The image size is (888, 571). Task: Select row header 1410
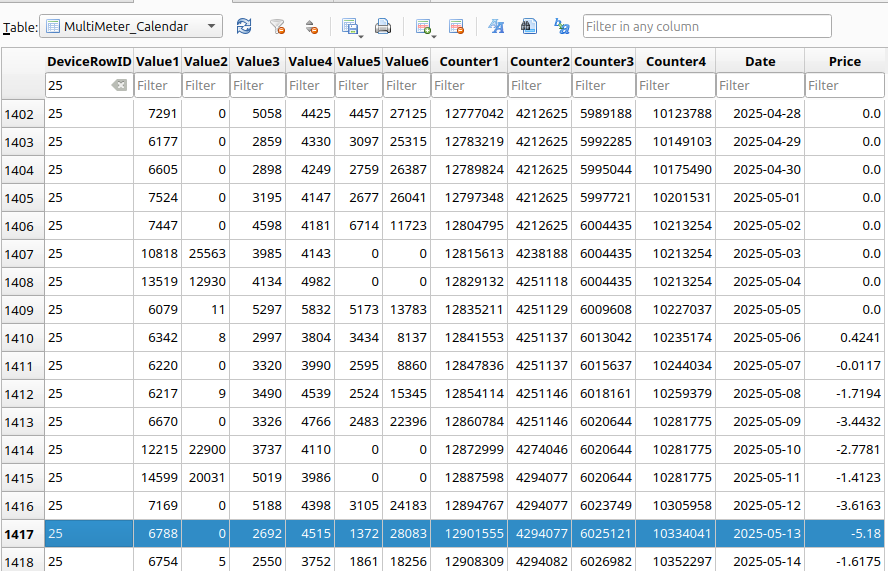pyautogui.click(x=23, y=338)
